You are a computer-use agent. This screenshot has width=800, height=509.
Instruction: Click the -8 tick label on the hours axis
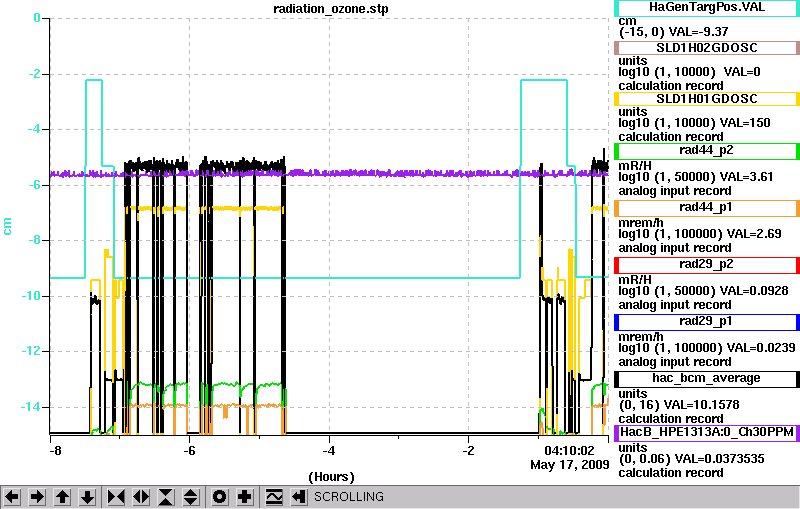(x=56, y=451)
